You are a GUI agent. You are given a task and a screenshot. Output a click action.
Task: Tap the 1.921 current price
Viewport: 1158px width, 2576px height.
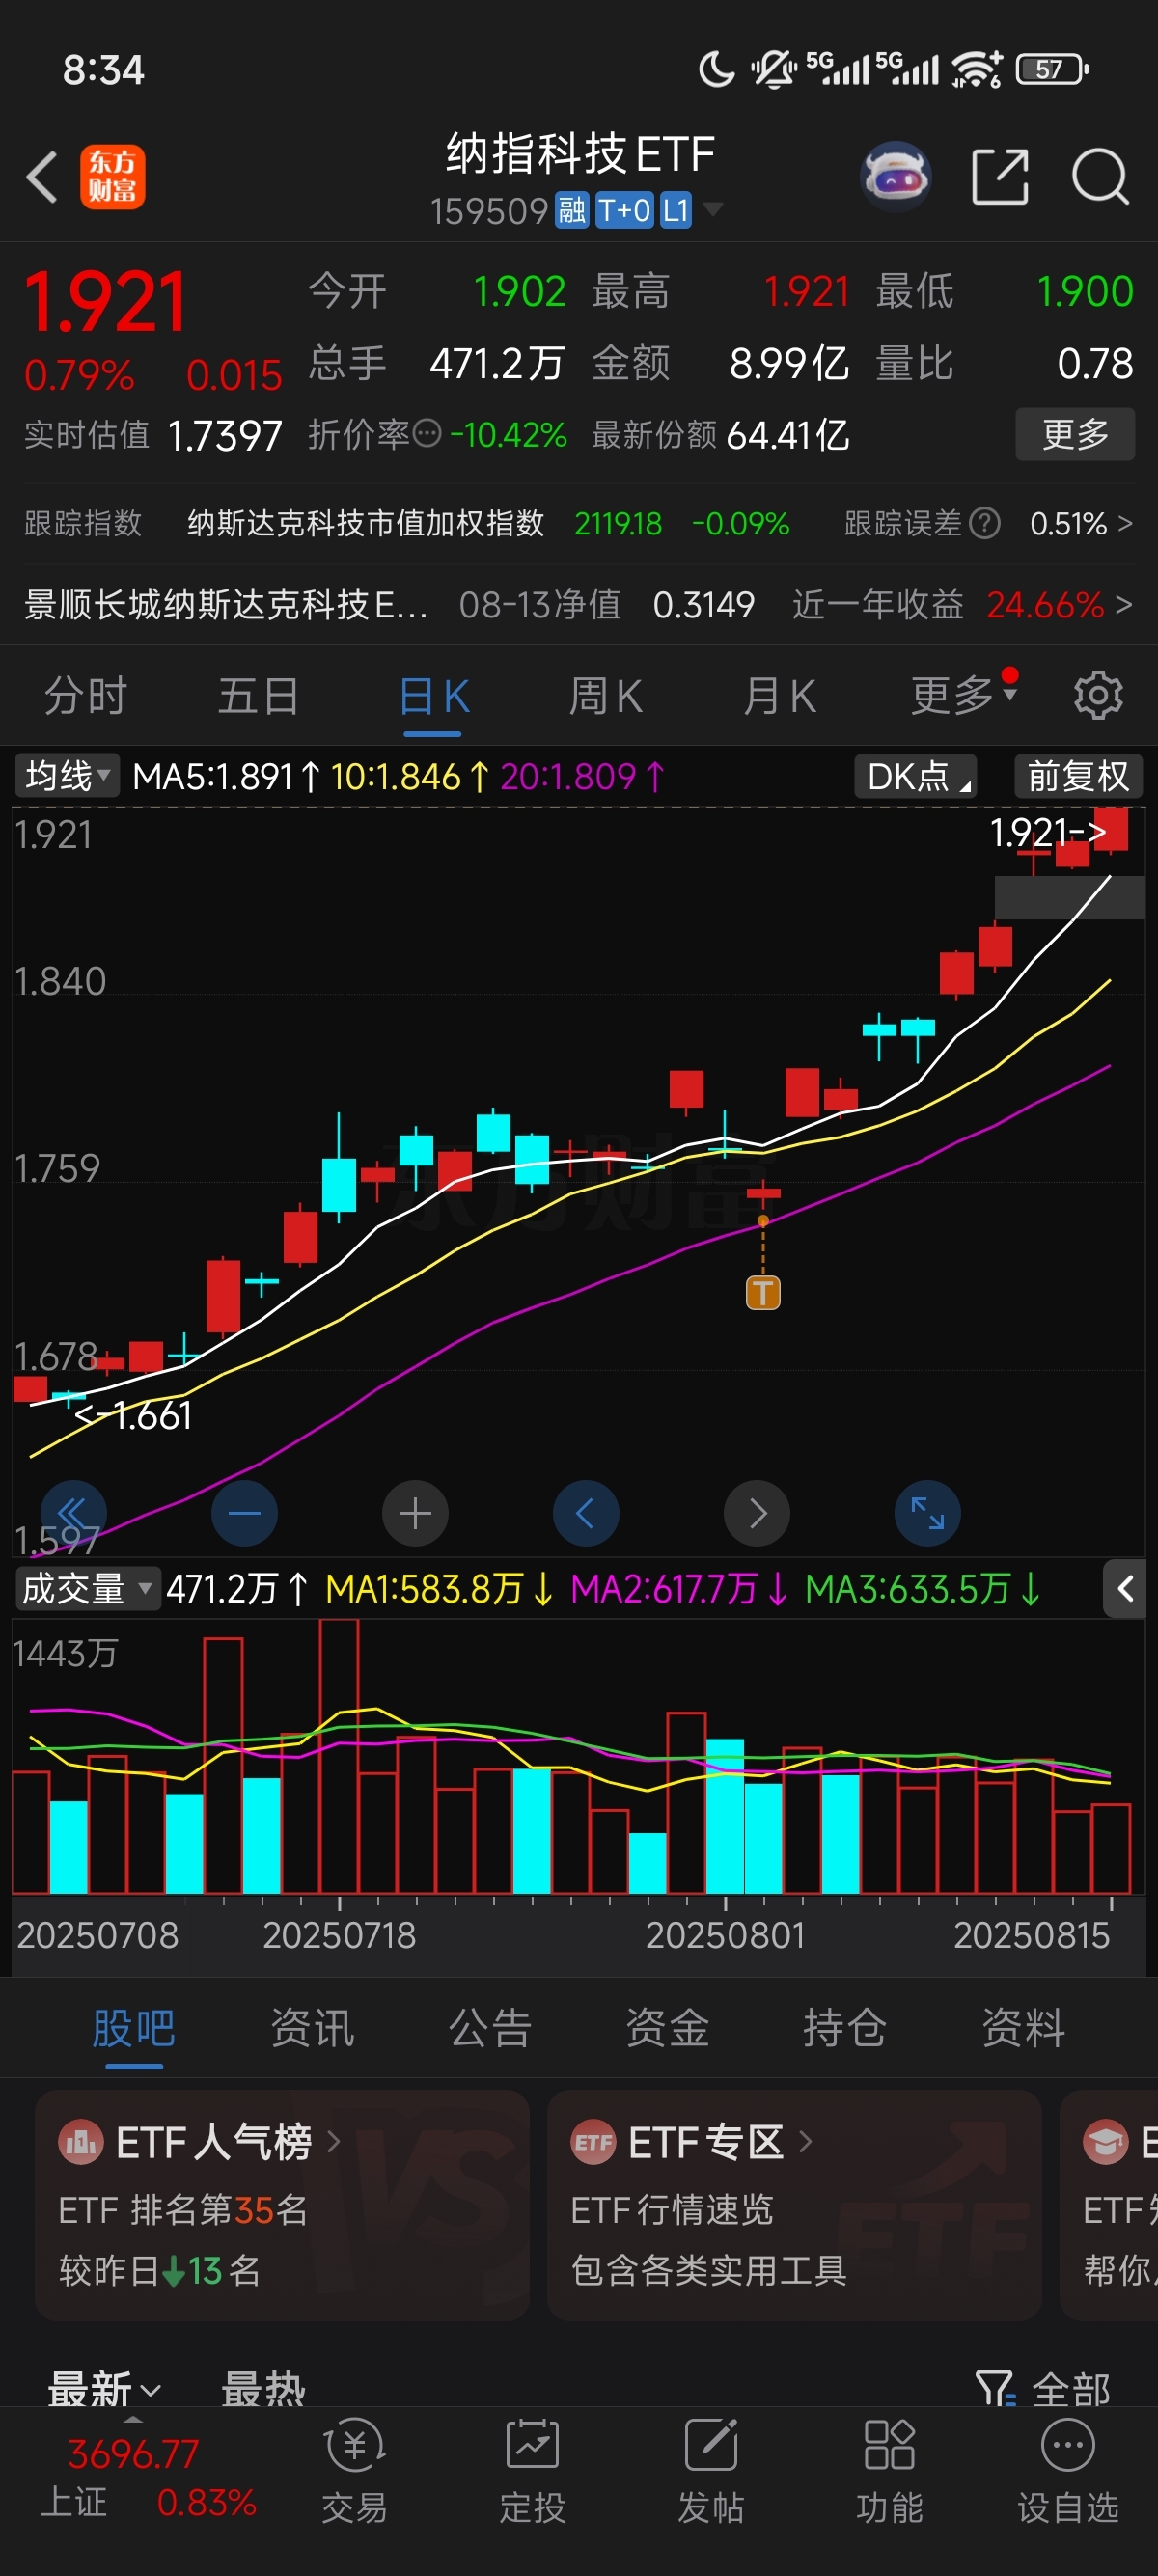point(106,301)
